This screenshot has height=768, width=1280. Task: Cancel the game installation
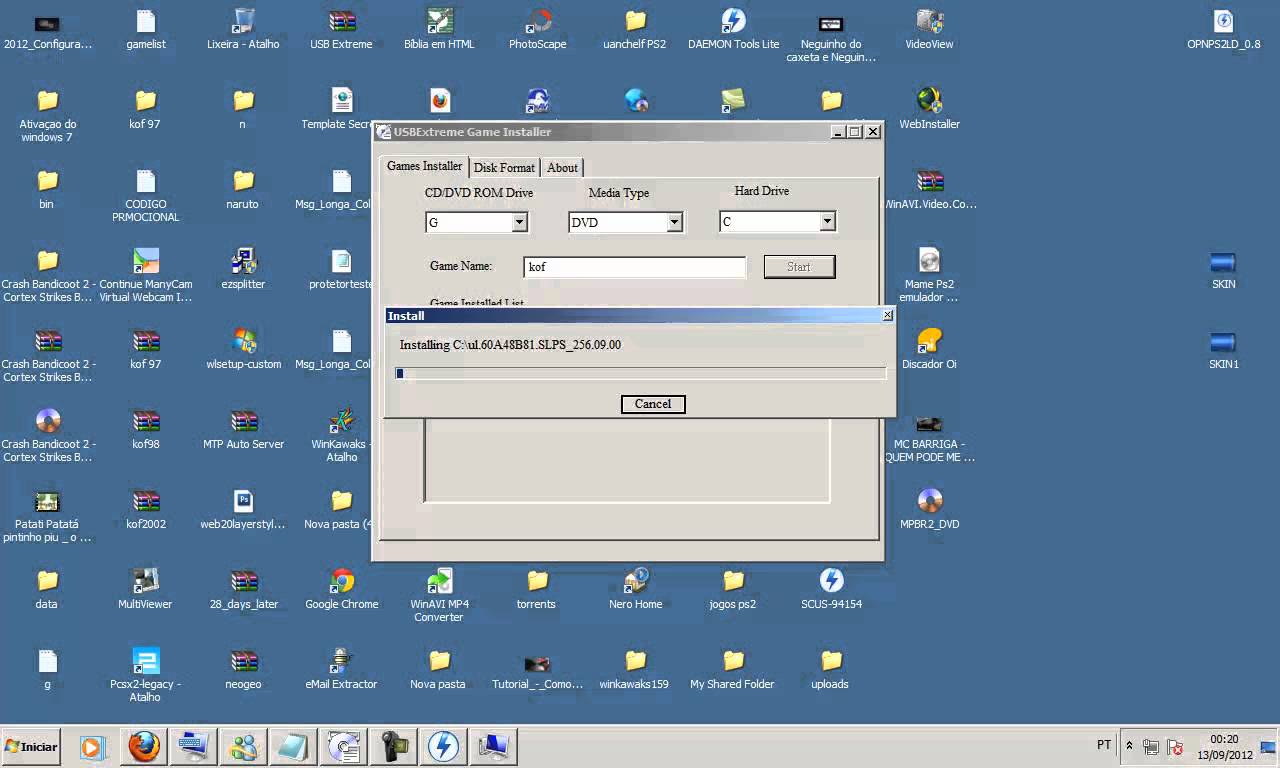[x=653, y=404]
